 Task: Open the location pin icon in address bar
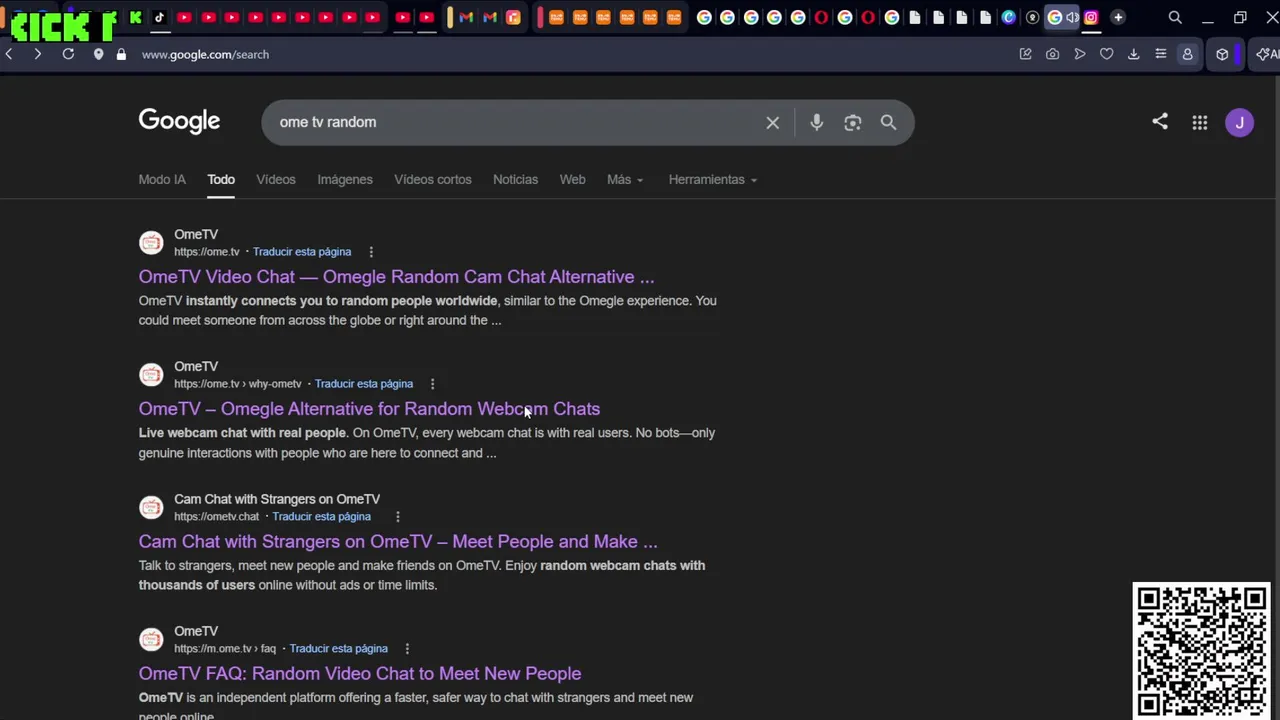tap(98, 54)
